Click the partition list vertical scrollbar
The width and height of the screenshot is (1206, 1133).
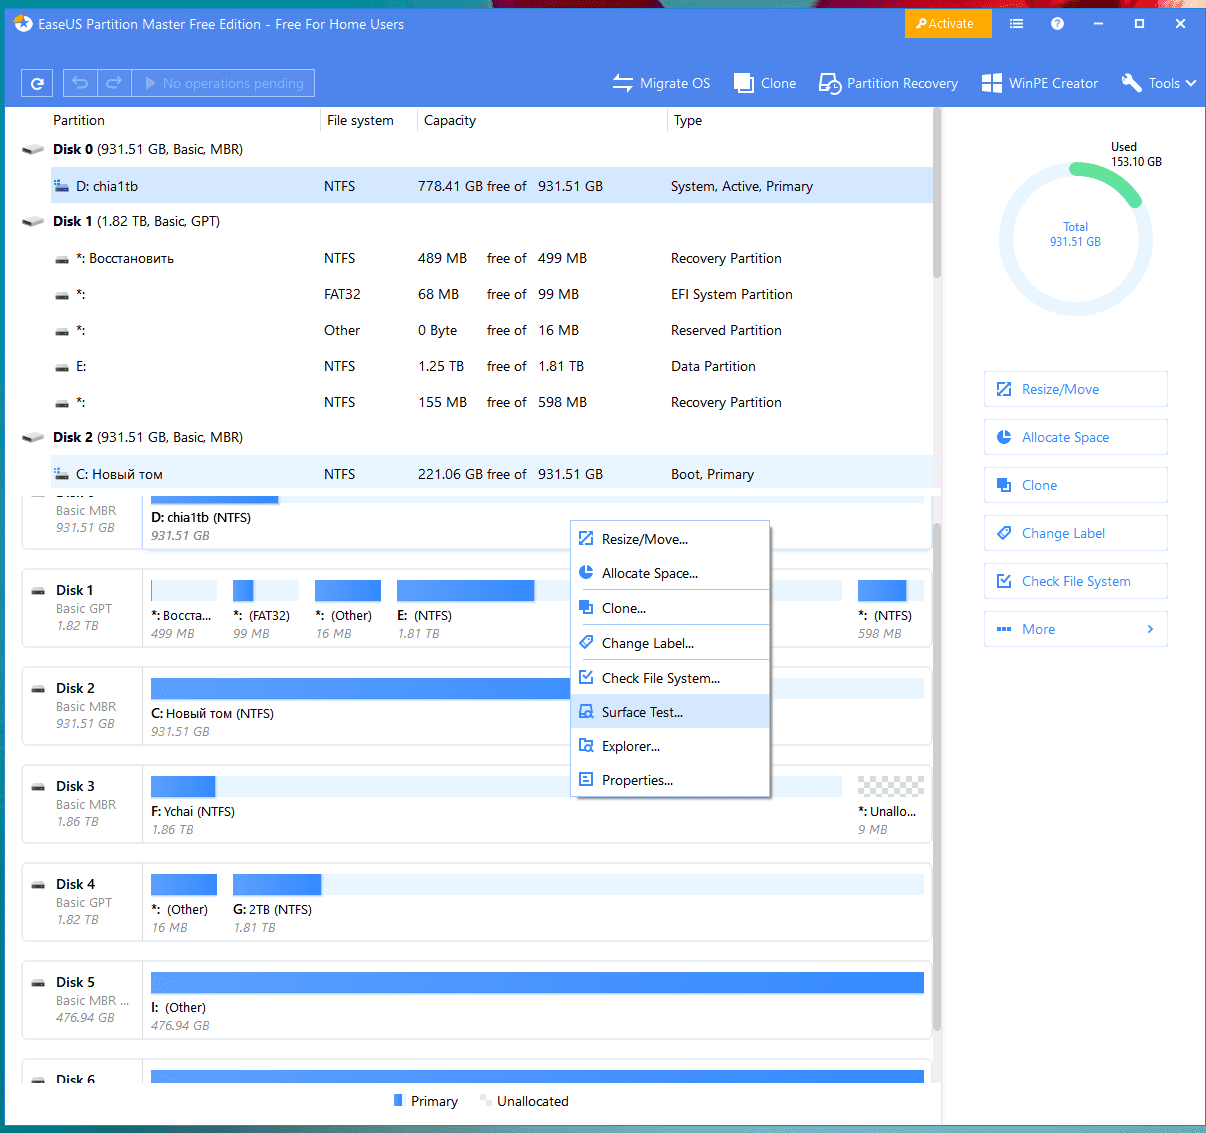coord(937,192)
